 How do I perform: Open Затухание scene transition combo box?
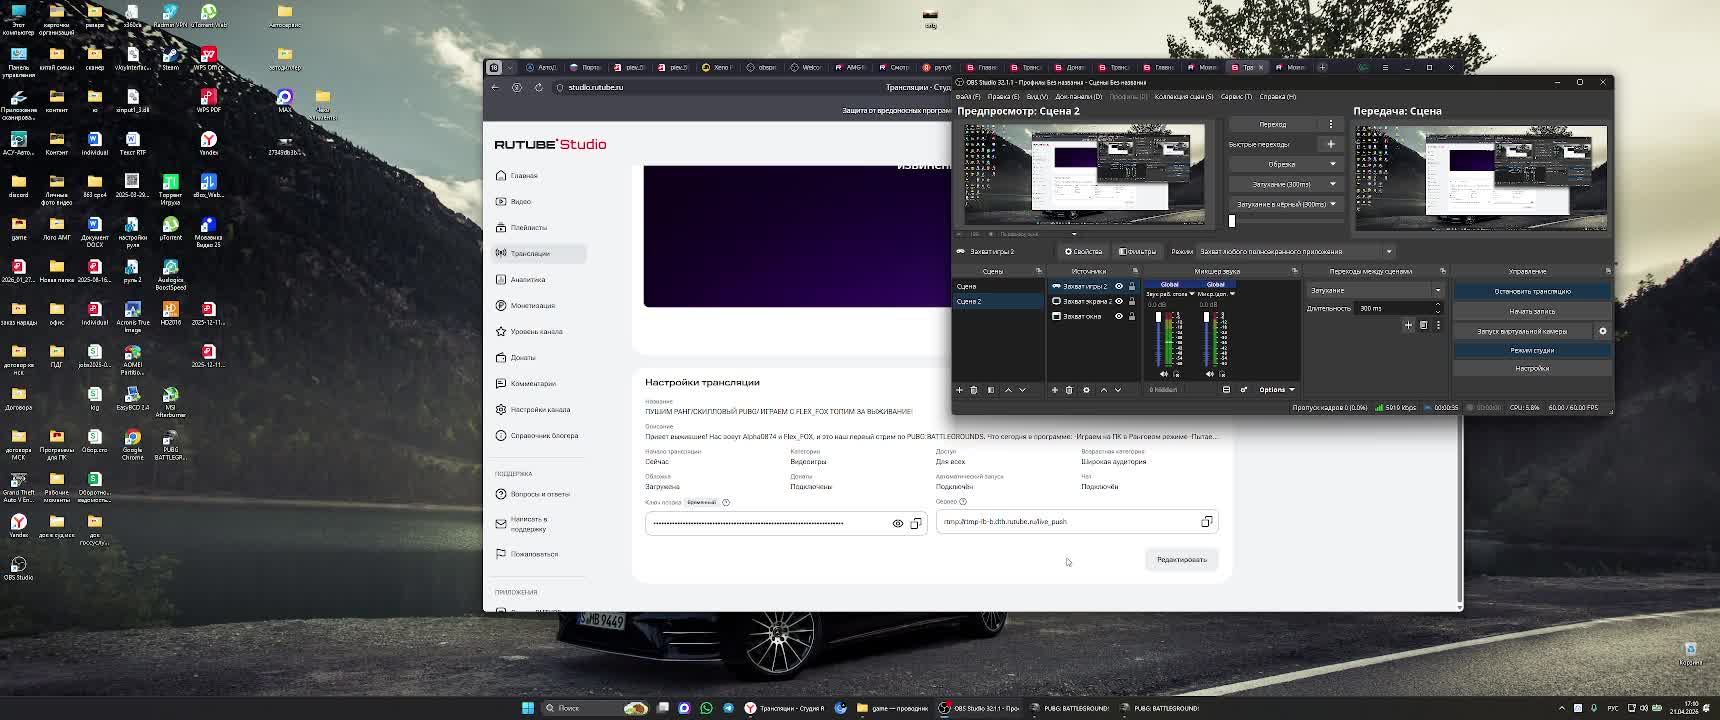pos(1375,291)
